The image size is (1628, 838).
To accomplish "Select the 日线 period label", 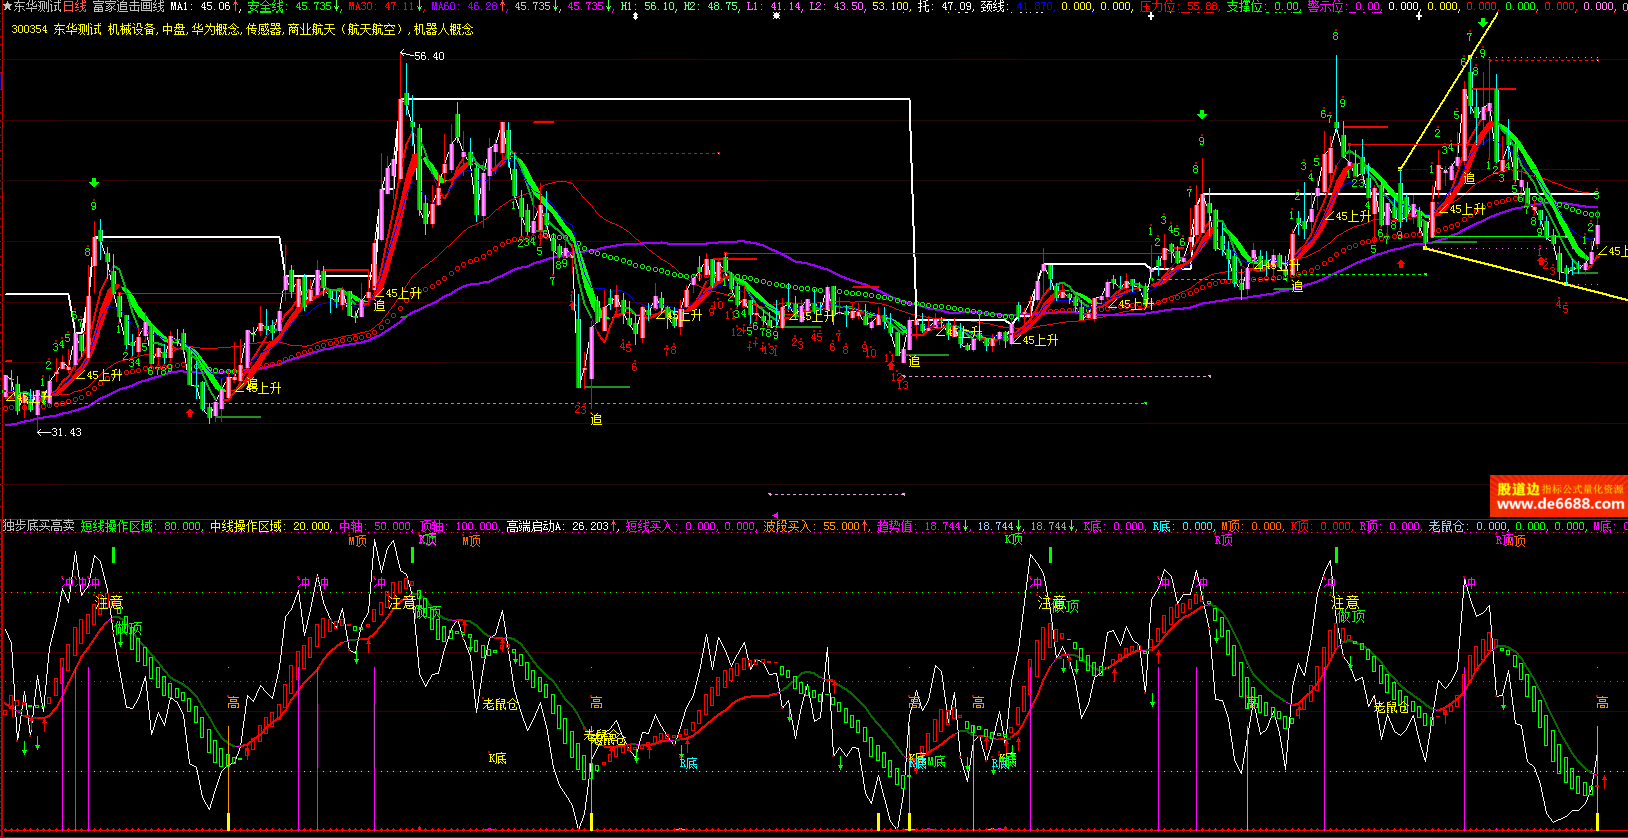I will [75, 7].
